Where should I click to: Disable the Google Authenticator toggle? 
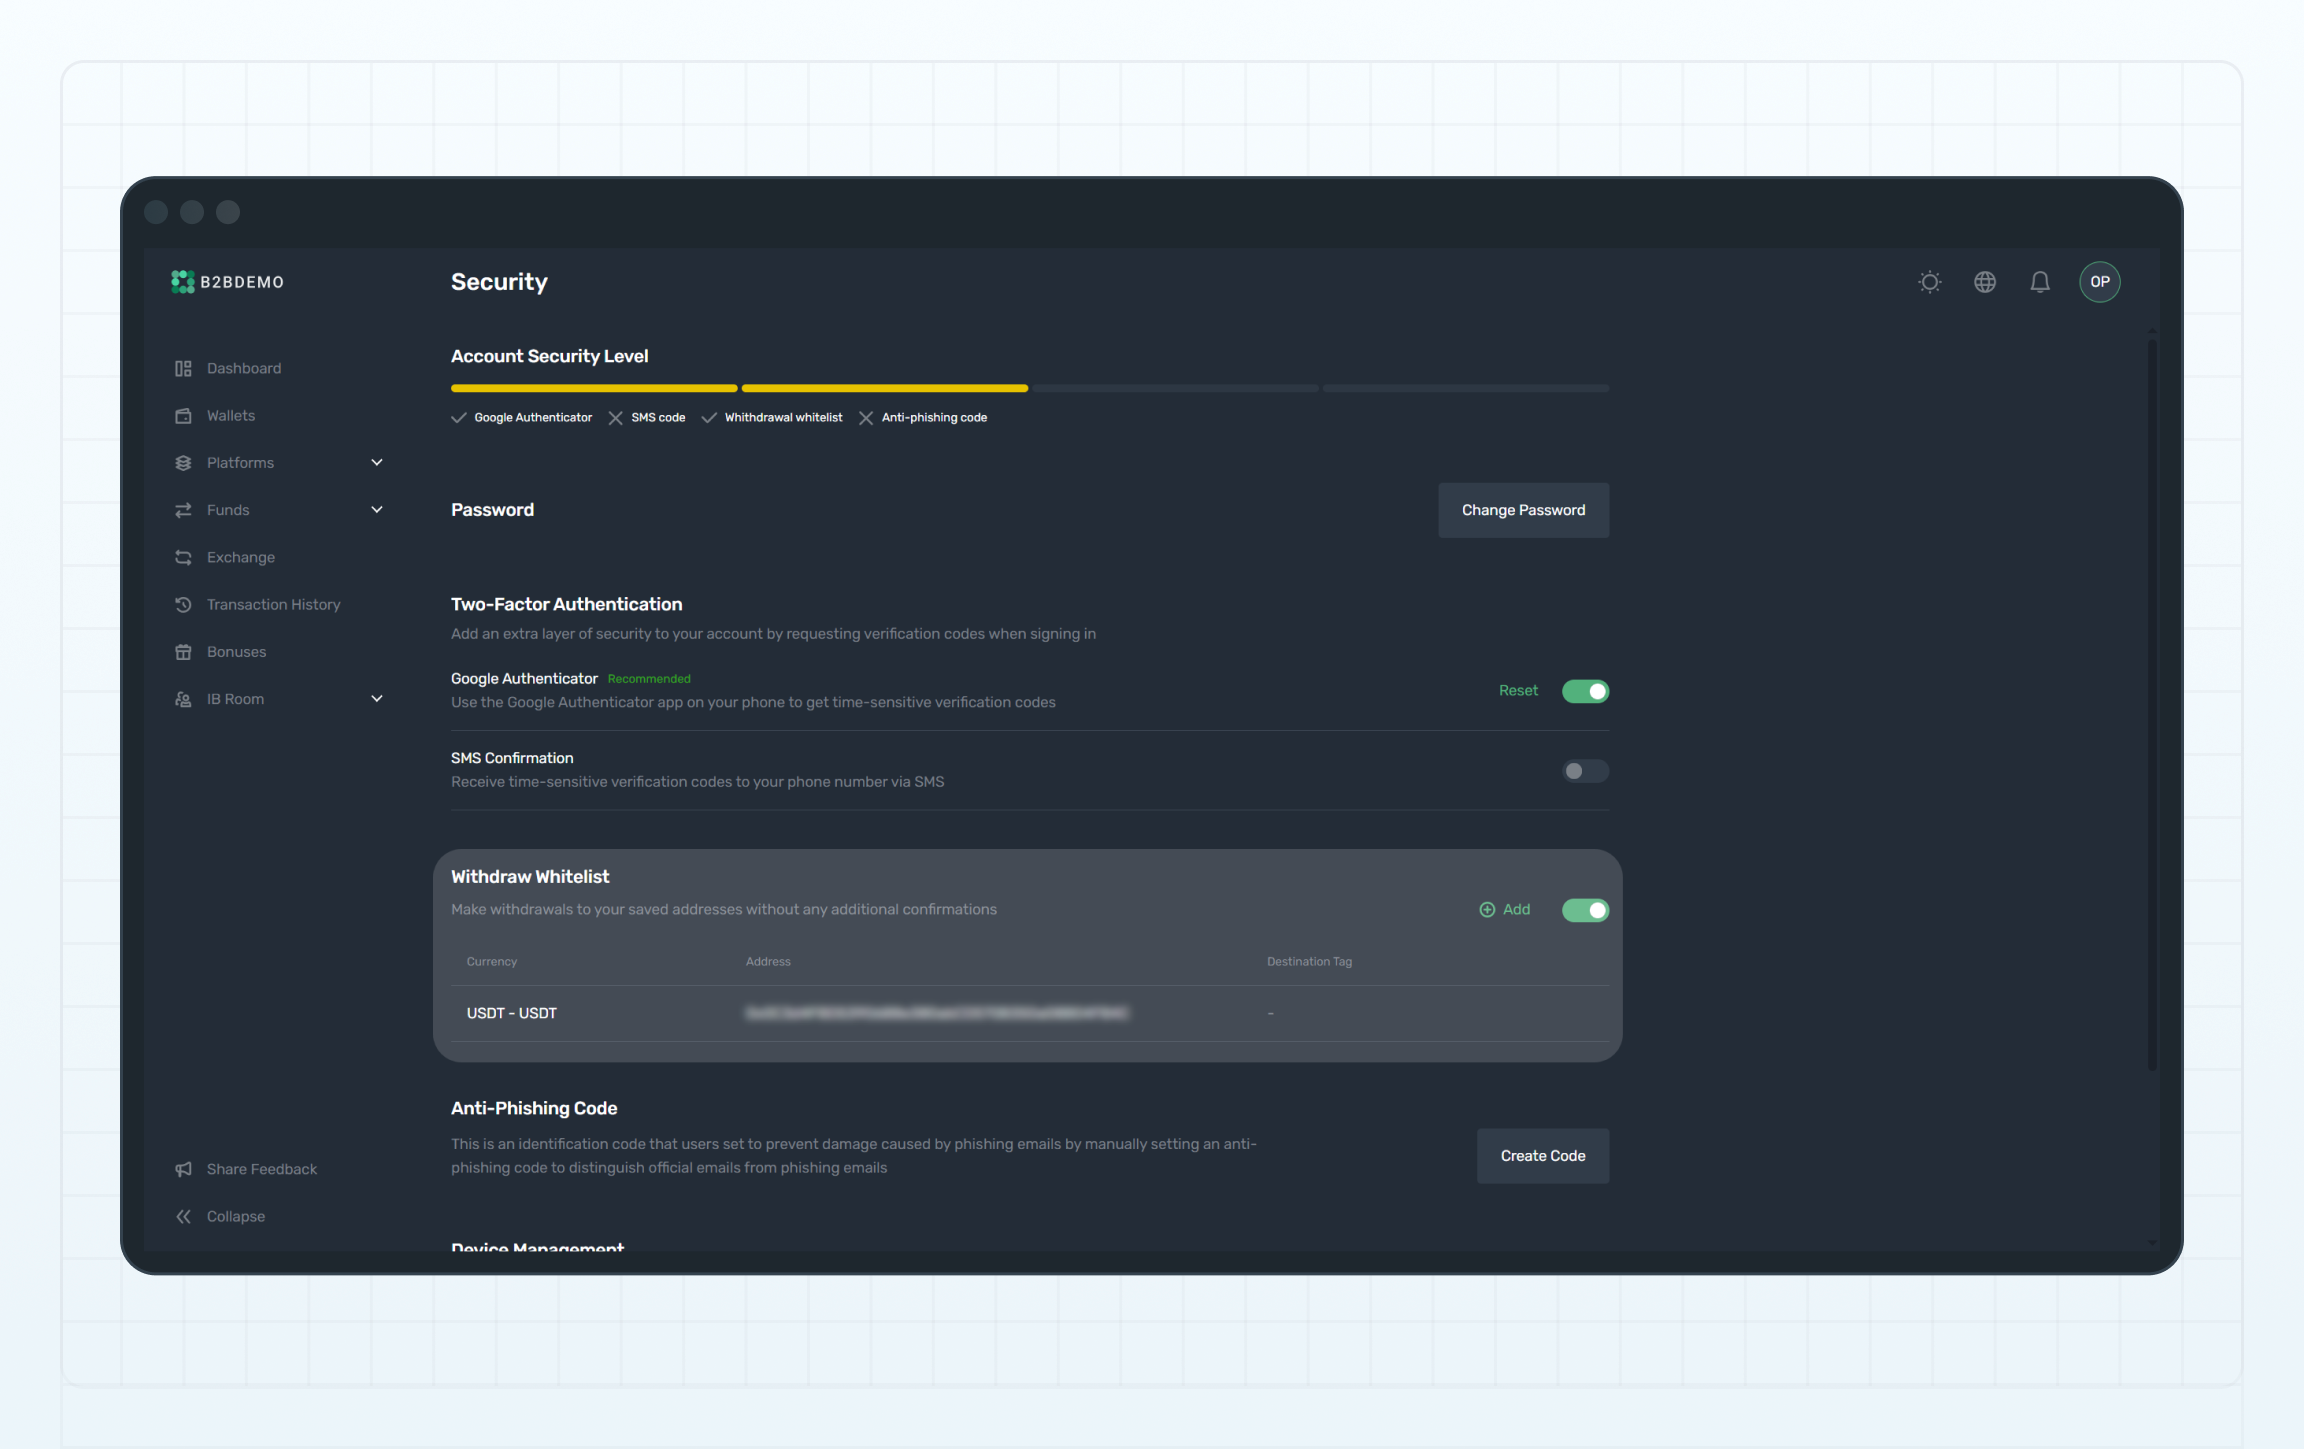(x=1585, y=690)
